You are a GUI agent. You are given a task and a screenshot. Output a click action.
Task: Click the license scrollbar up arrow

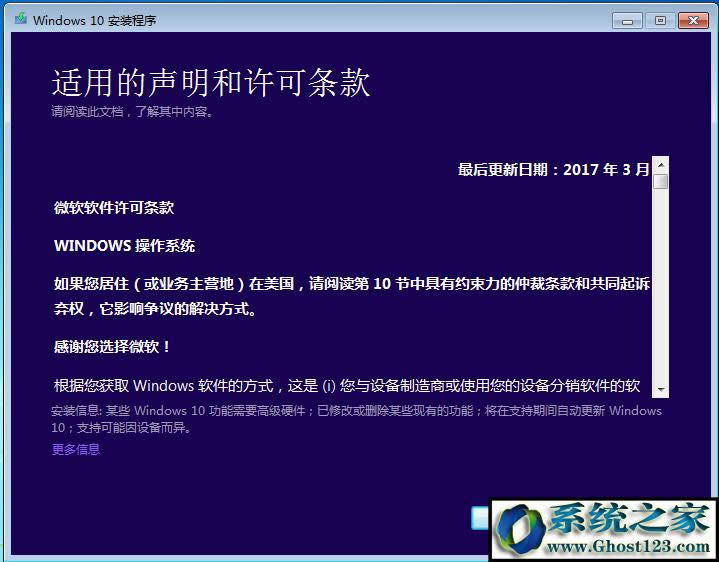pos(661,165)
